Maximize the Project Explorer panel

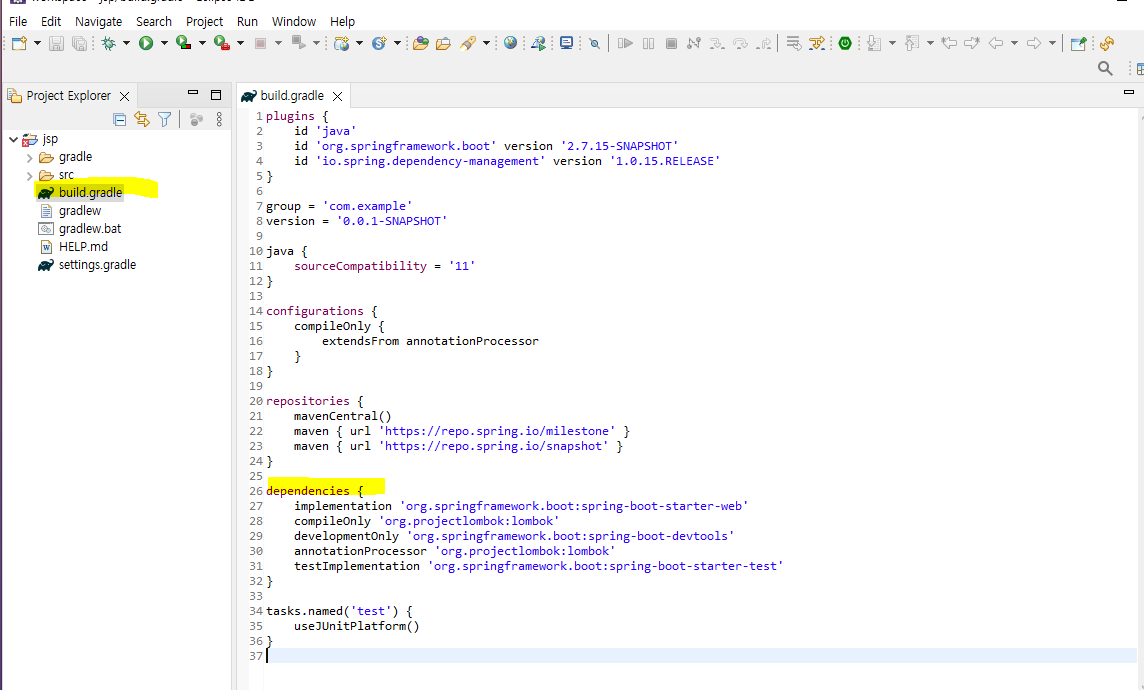pyautogui.click(x=216, y=95)
